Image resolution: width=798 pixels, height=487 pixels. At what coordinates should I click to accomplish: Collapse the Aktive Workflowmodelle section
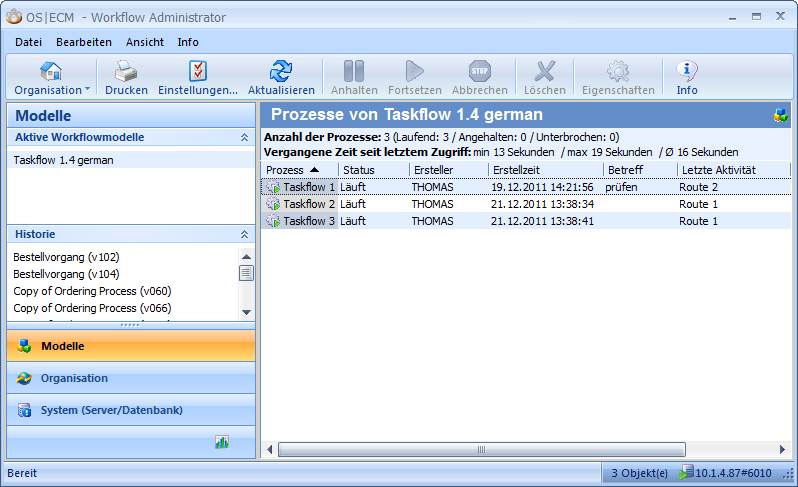coord(244,137)
